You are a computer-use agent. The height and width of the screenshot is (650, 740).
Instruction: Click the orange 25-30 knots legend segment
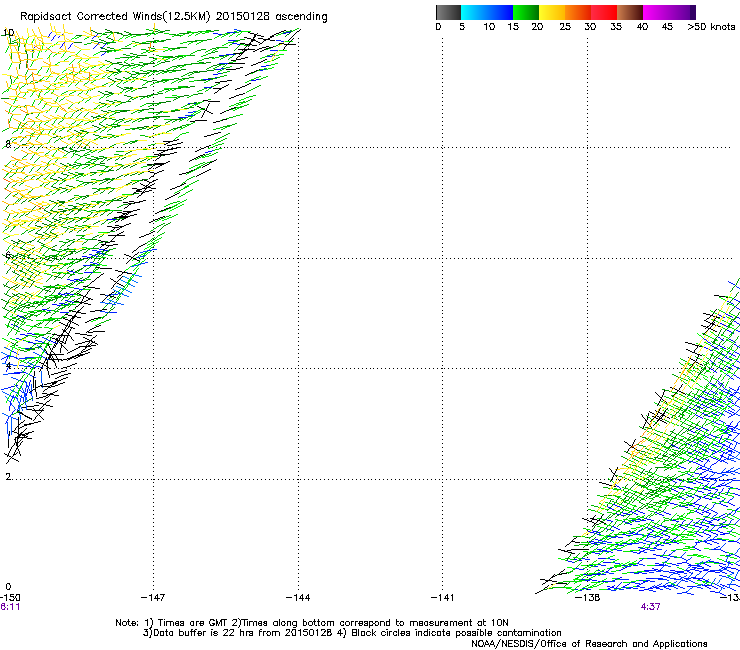point(578,12)
